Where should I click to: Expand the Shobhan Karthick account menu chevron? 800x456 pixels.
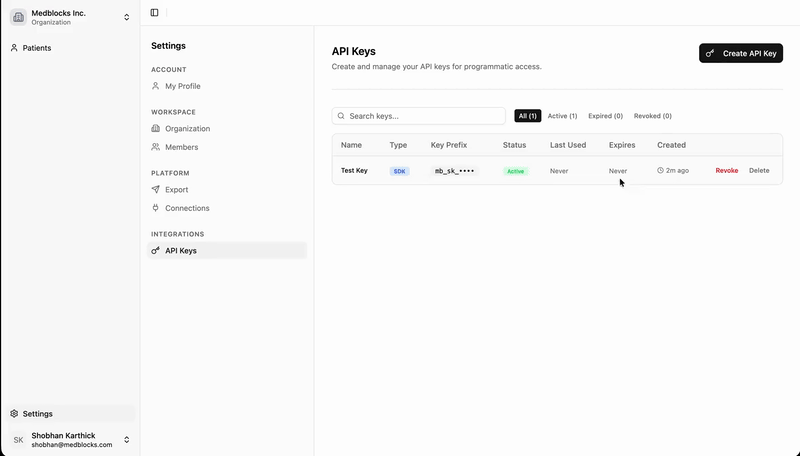click(127, 440)
